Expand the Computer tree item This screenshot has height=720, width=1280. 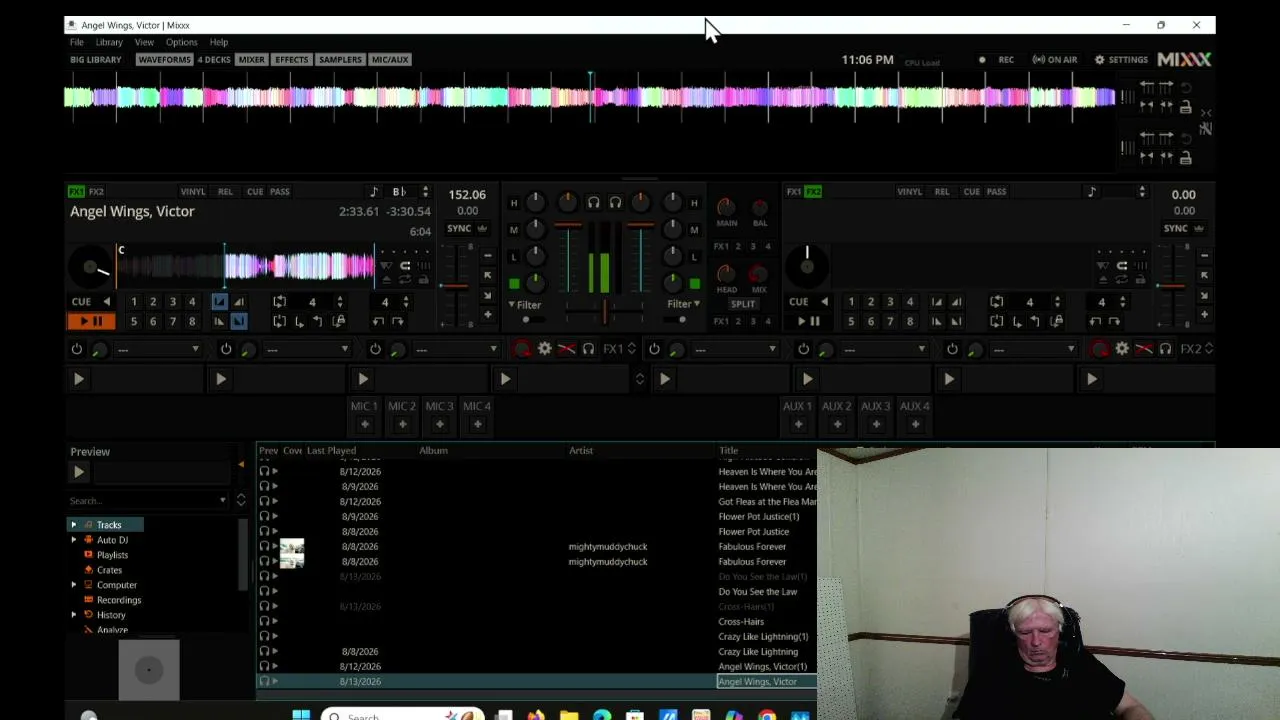pos(73,585)
